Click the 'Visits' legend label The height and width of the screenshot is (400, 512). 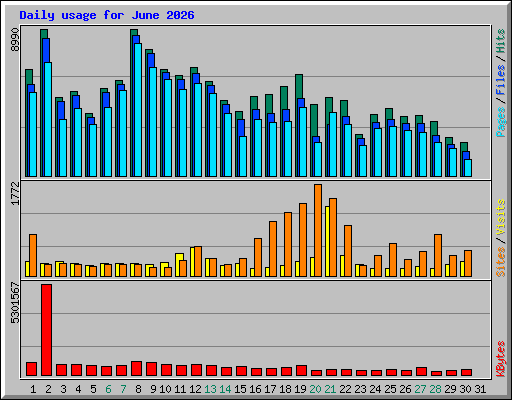501,217
